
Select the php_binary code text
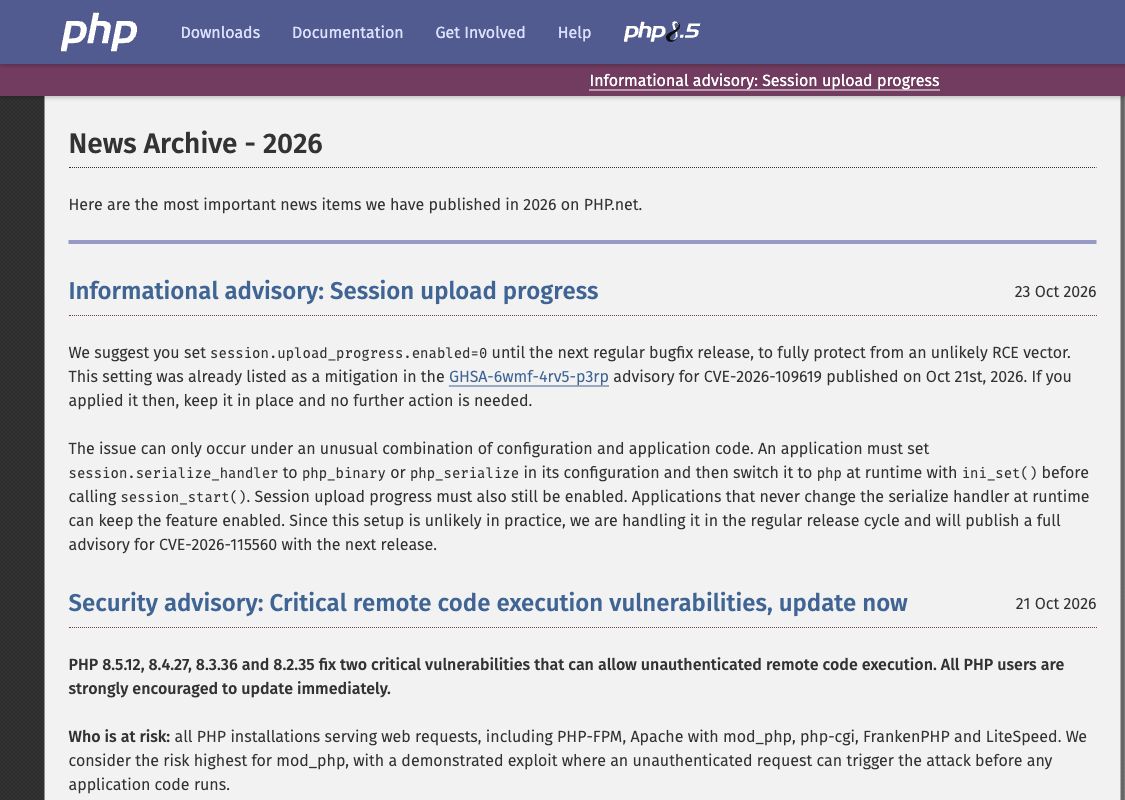pyautogui.click(x=344, y=474)
